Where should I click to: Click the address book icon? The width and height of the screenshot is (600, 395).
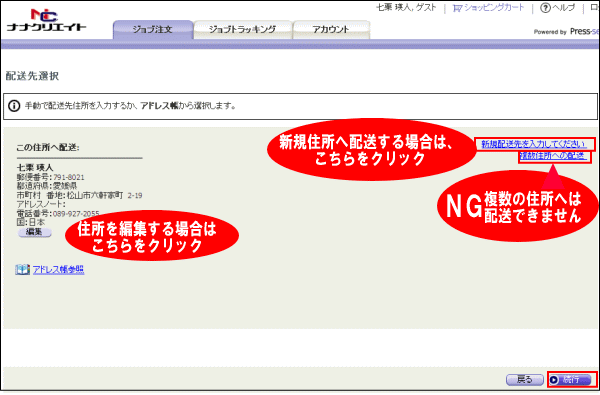23,269
